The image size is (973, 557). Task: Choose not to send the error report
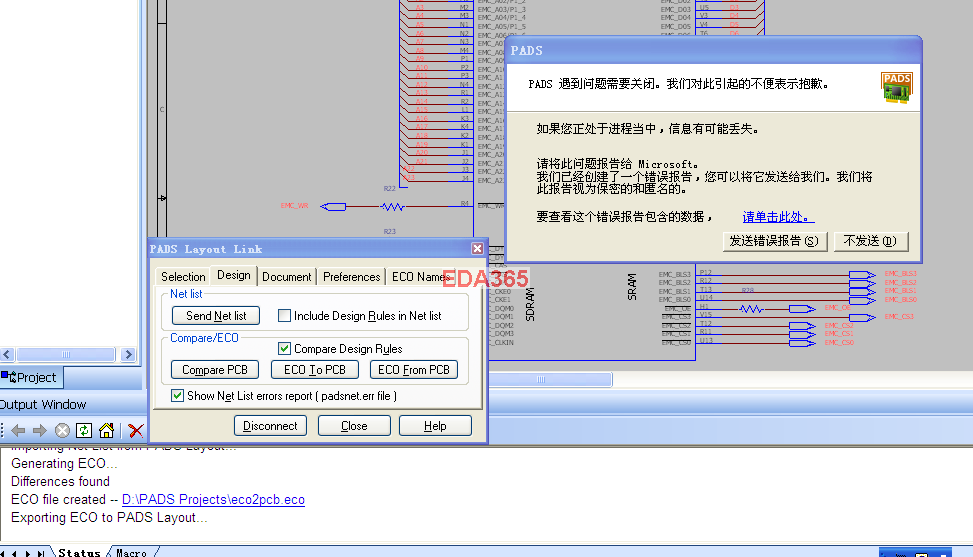[x=871, y=241]
